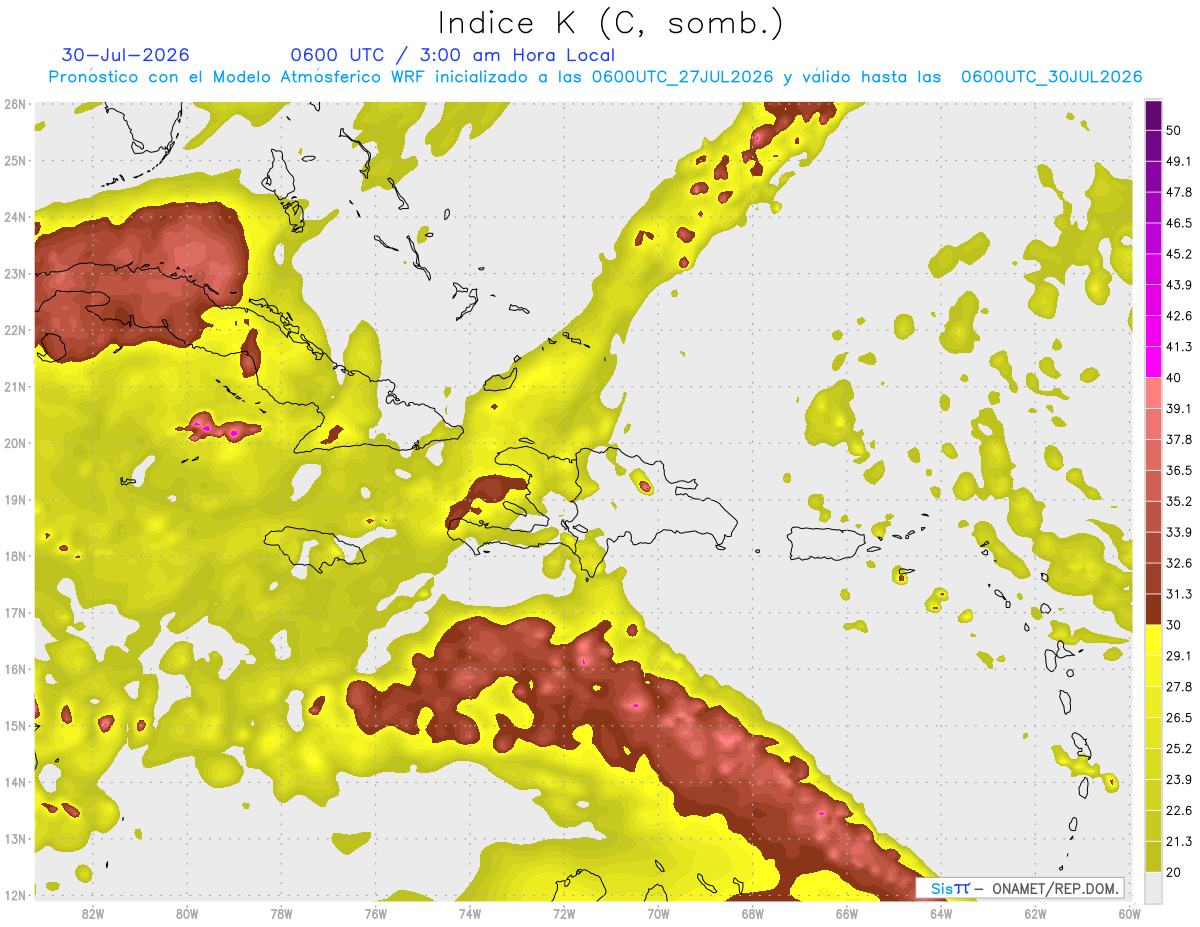Click longitude label "82W"
The width and height of the screenshot is (1200, 927).
93,914
